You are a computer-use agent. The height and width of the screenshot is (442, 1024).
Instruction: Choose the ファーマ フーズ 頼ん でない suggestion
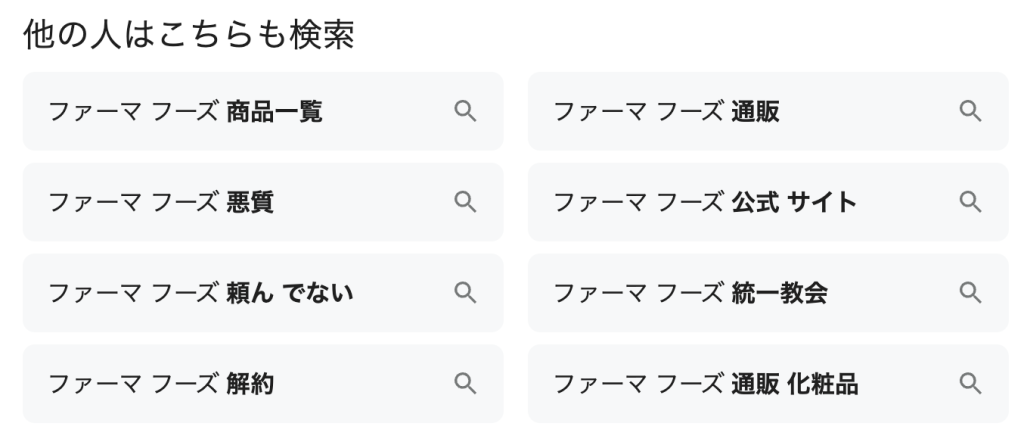point(201,294)
